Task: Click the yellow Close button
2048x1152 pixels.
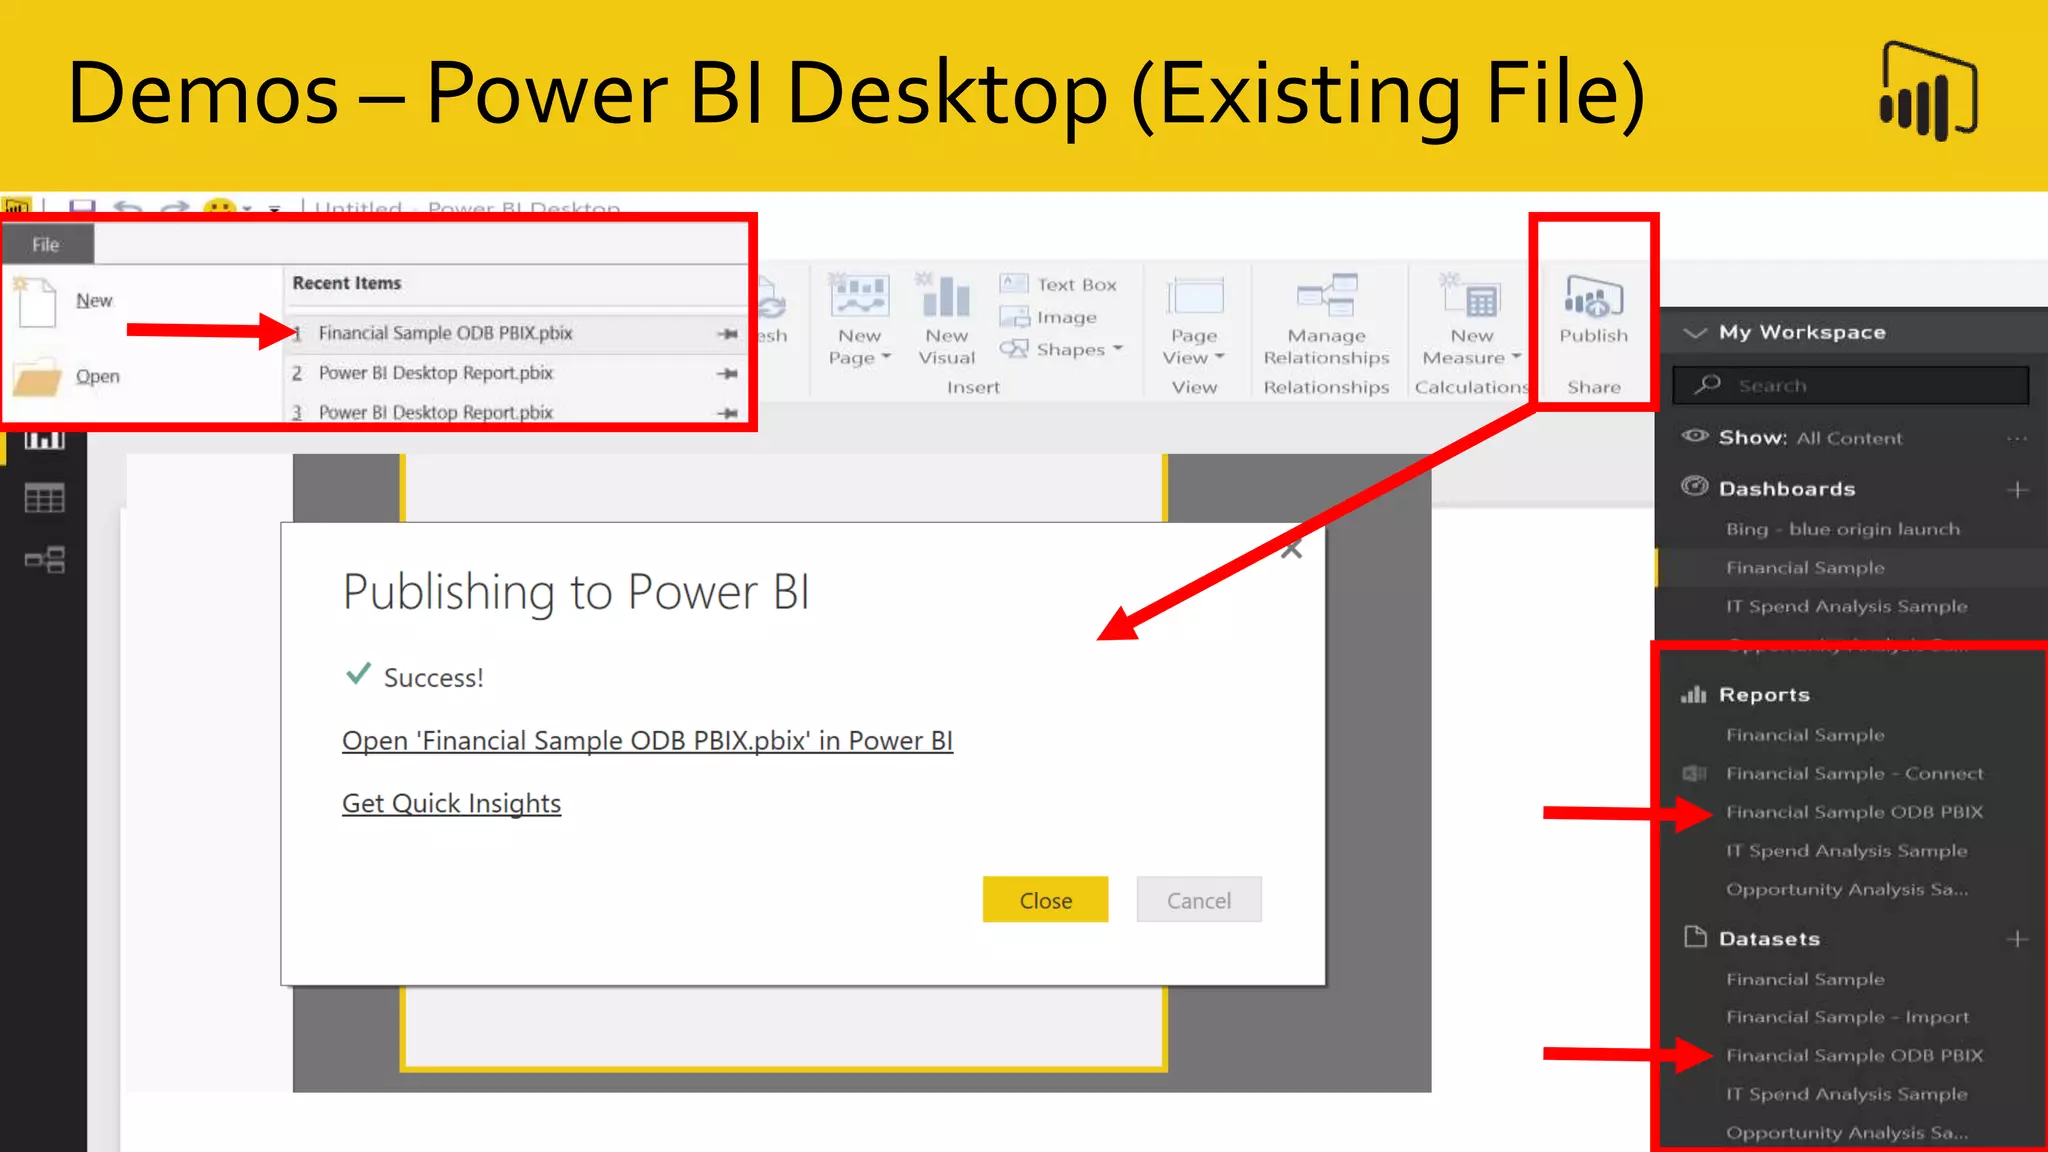Action: pos(1045,900)
